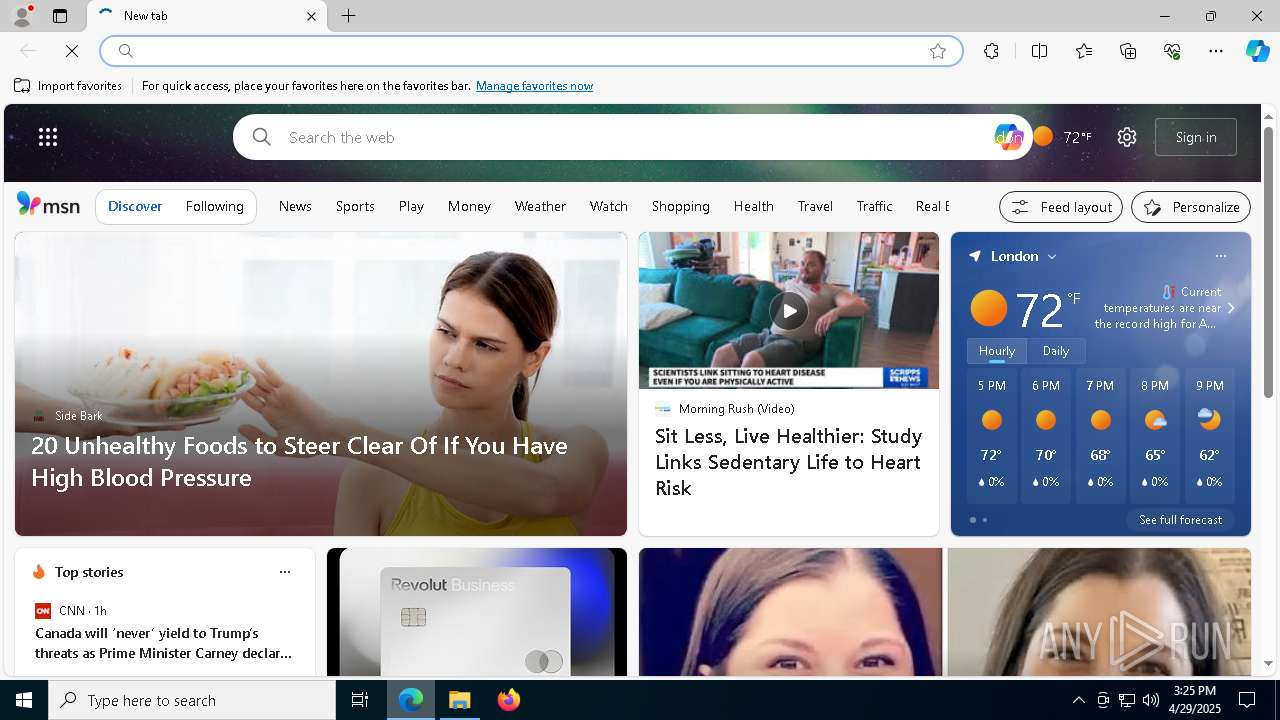This screenshot has height=720, width=1280.
Task: Launch the Copilot sidebar icon
Action: pyautogui.click(x=1257, y=51)
